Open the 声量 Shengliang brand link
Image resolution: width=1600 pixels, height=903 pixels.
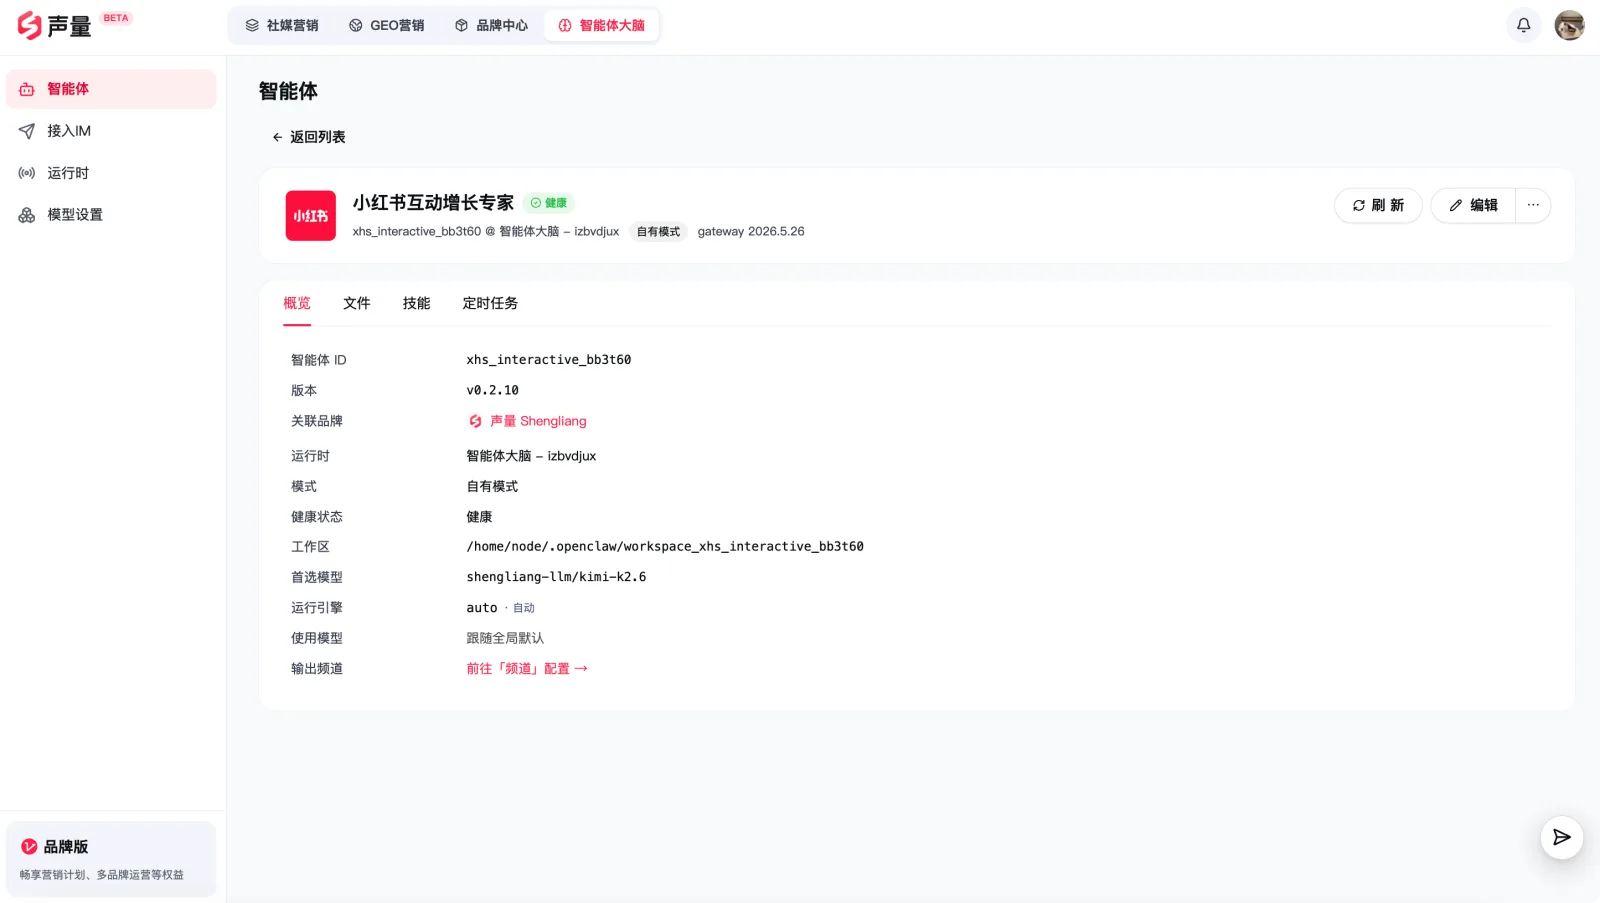[528, 421]
